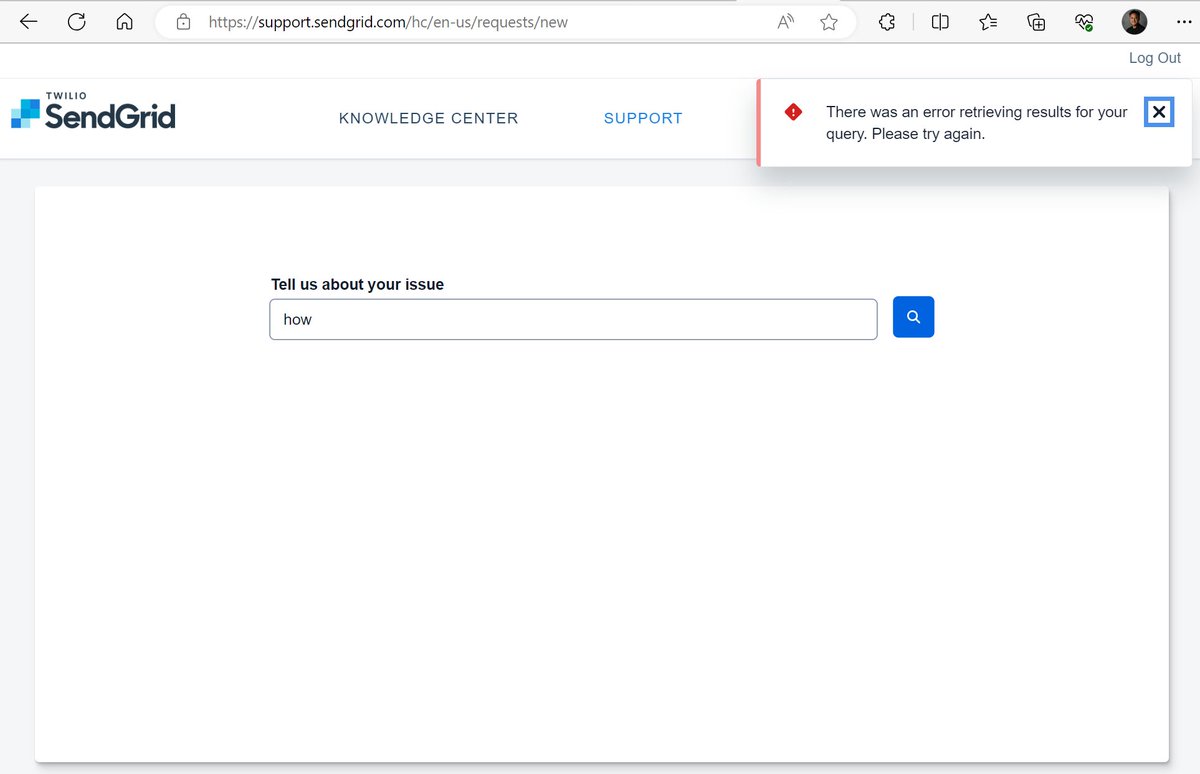Open browser Collections
This screenshot has width=1200, height=774.
pyautogui.click(x=1036, y=22)
